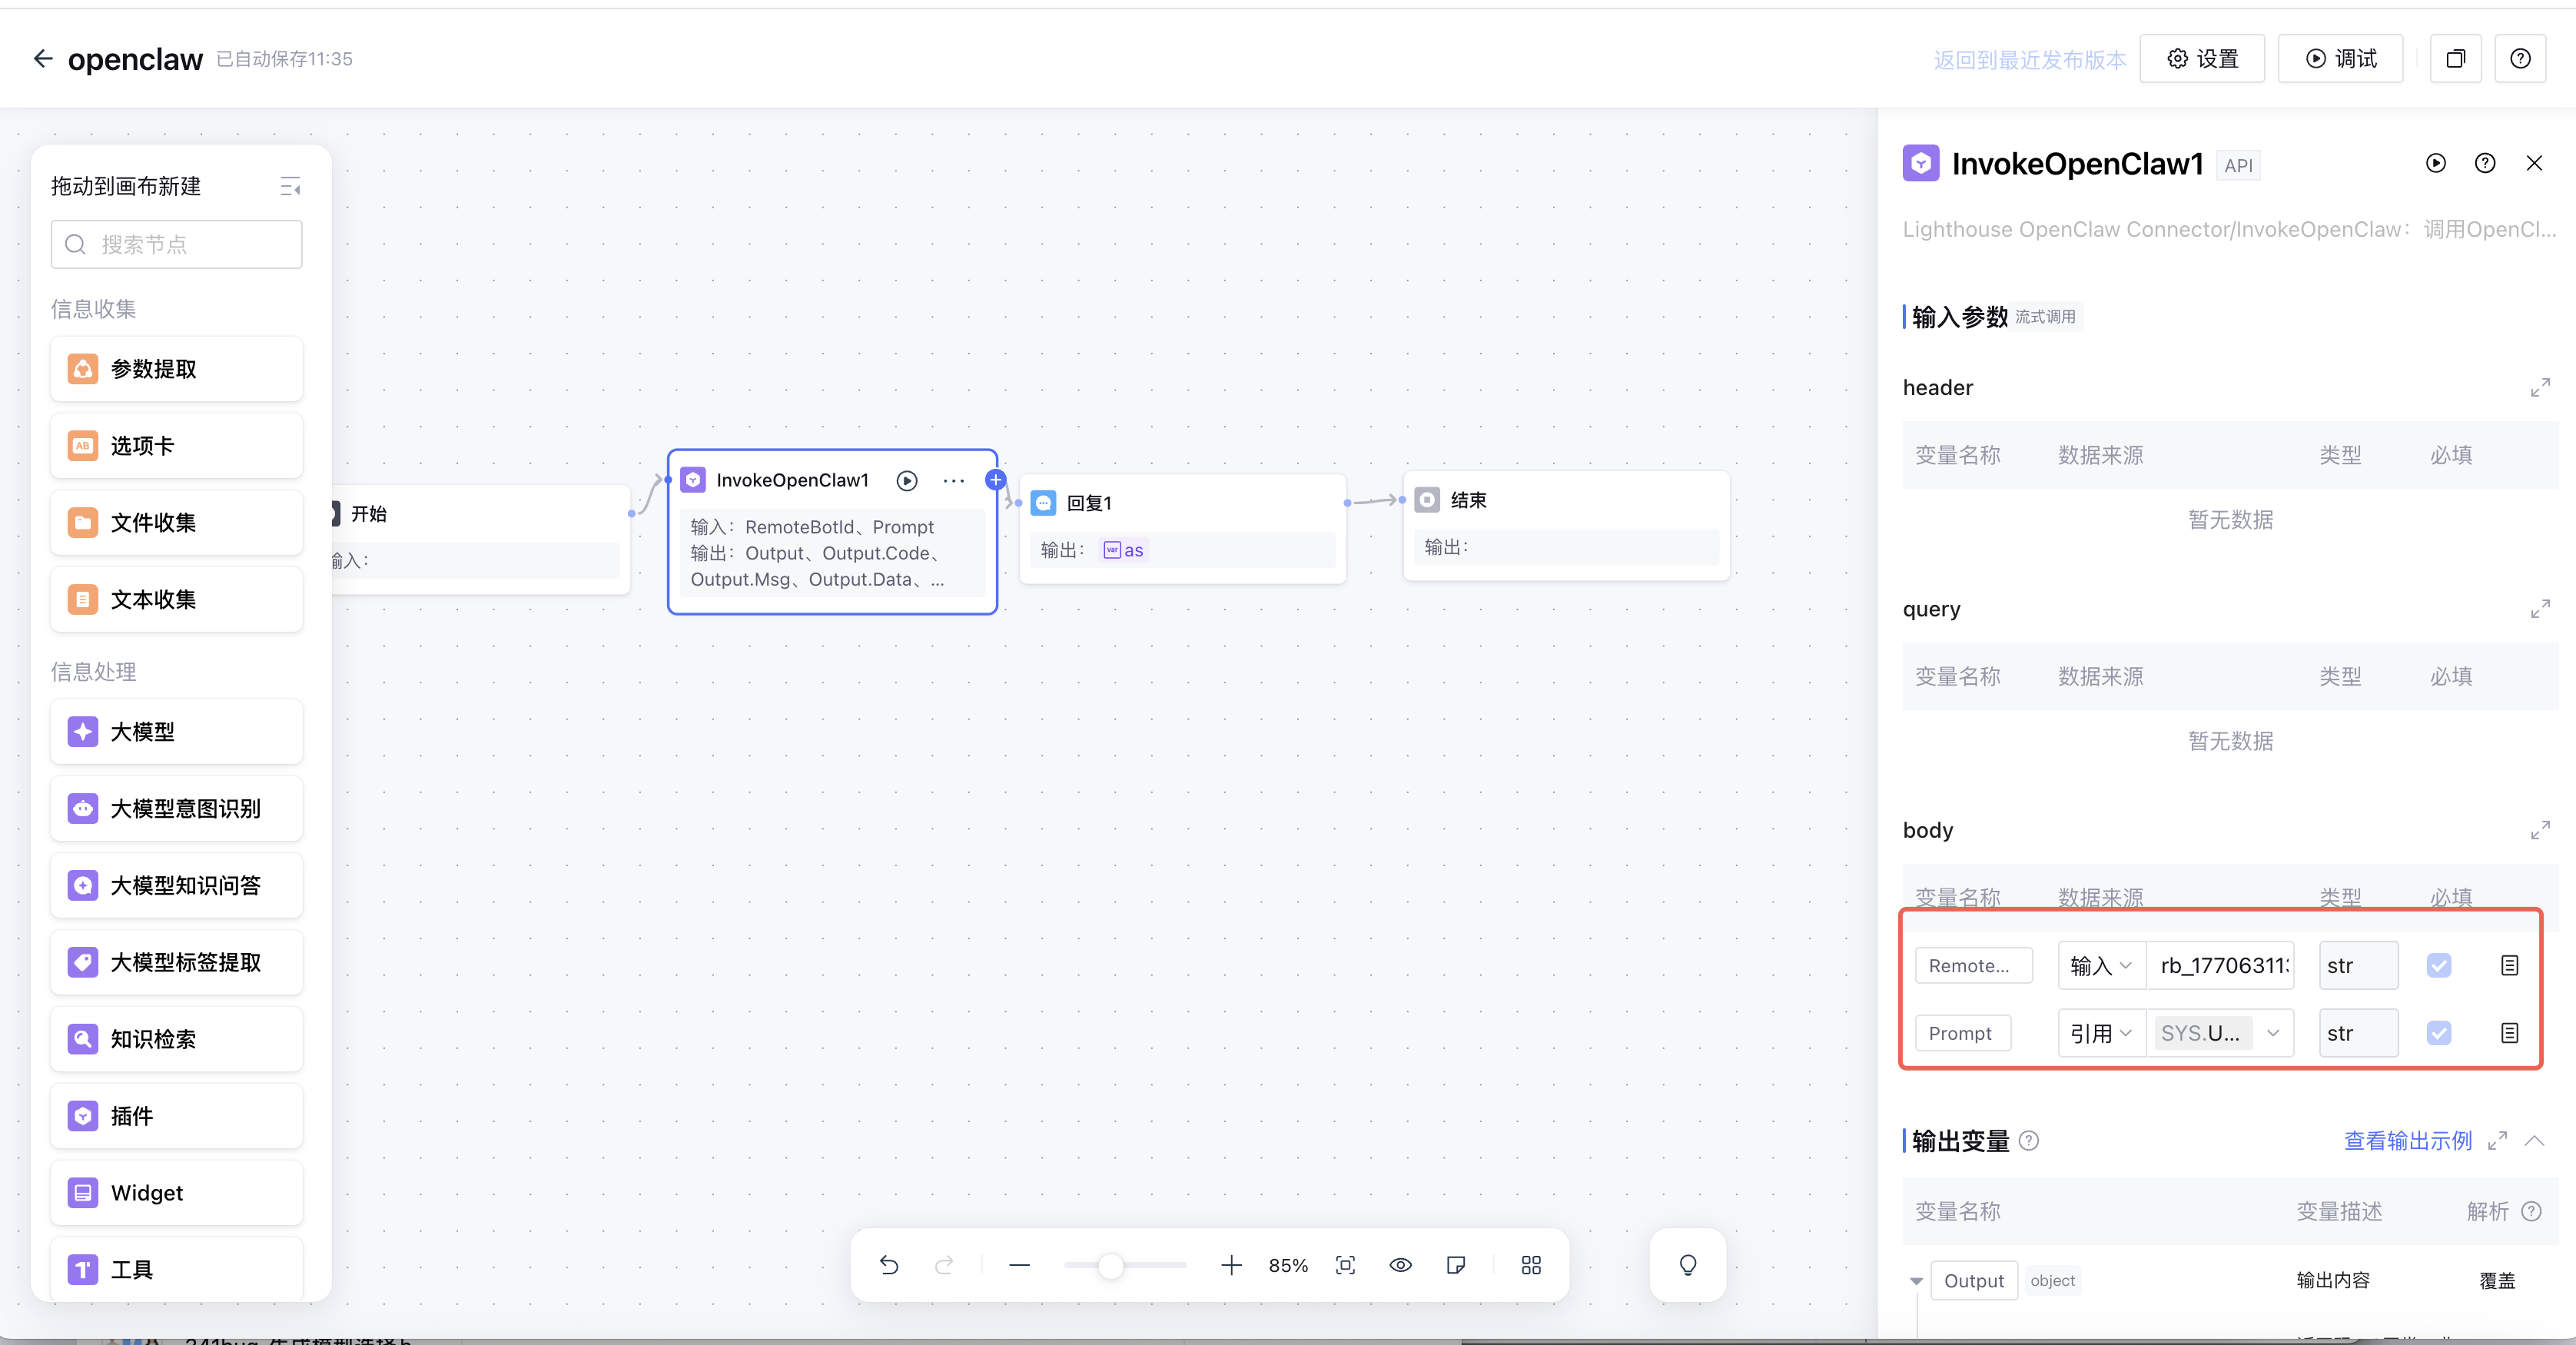Click the 调试 debug button
The image size is (2576, 1345).
(x=2340, y=59)
